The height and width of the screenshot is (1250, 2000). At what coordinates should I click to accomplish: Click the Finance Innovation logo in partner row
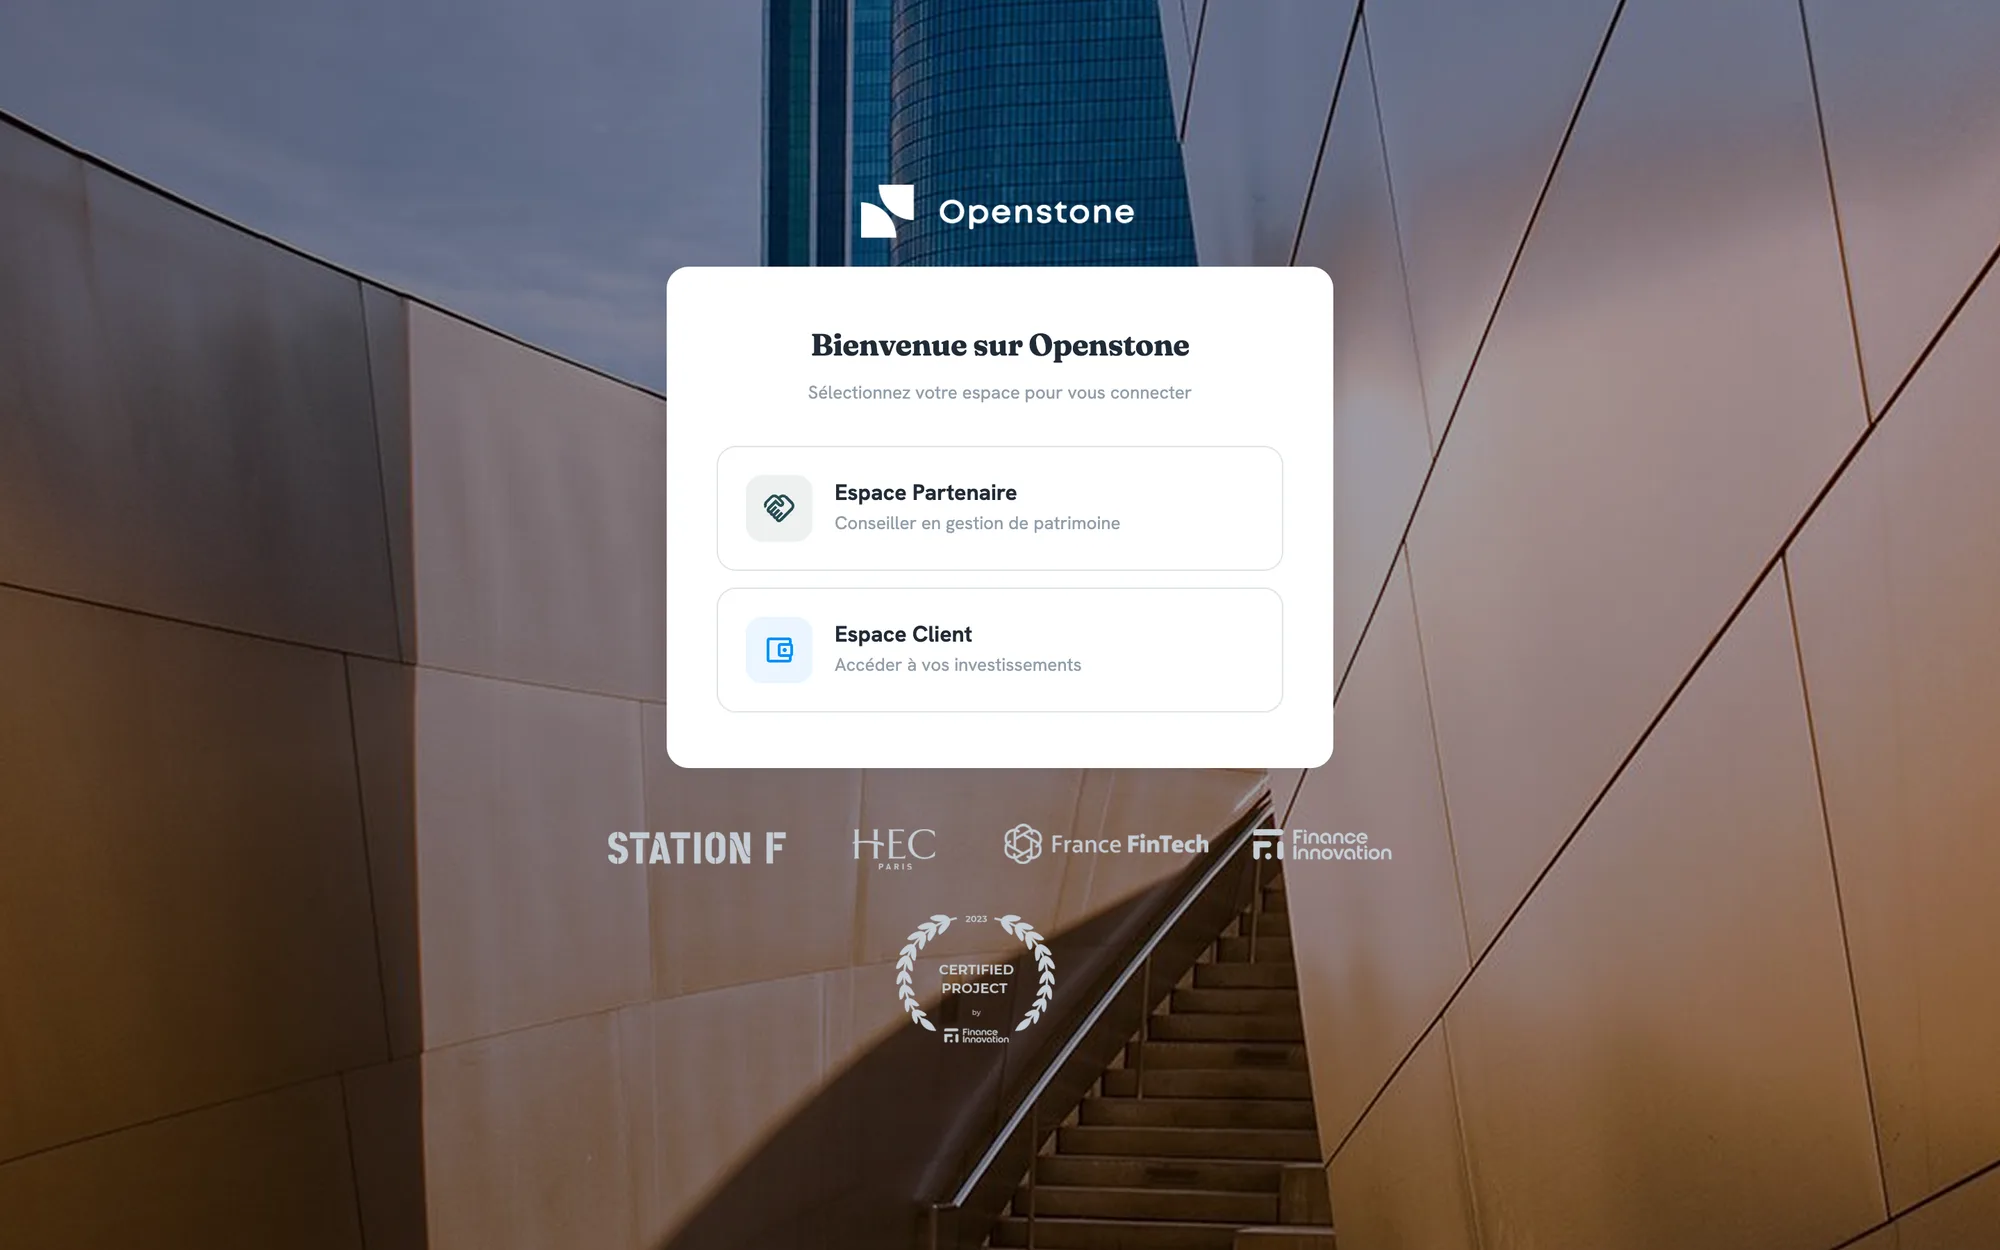click(1322, 845)
